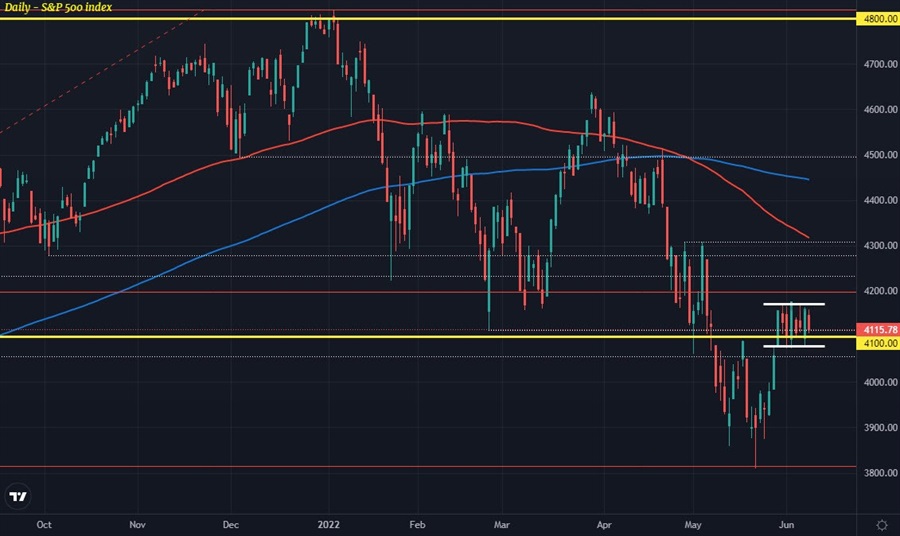The height and width of the screenshot is (536, 900).
Task: Select the lower white range line near 4080
Action: [x=794, y=347]
